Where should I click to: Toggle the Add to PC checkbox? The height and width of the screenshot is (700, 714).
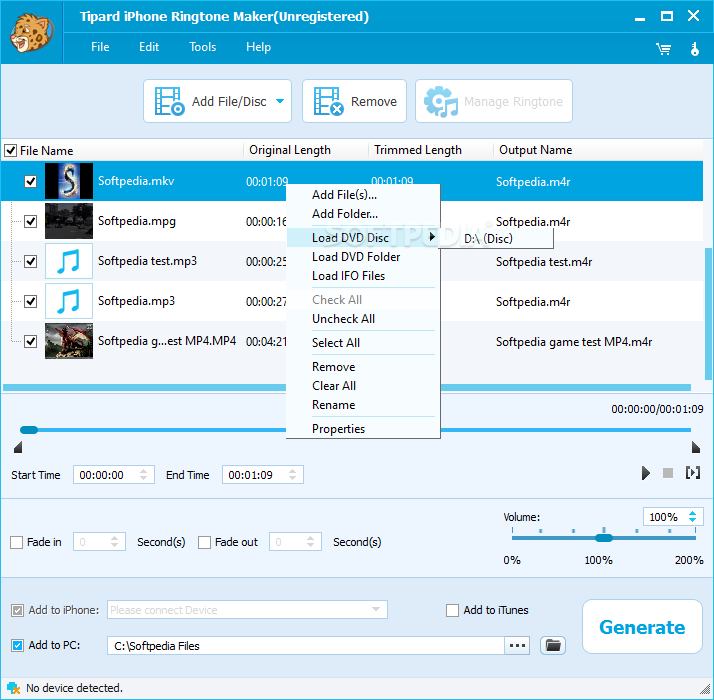17,645
